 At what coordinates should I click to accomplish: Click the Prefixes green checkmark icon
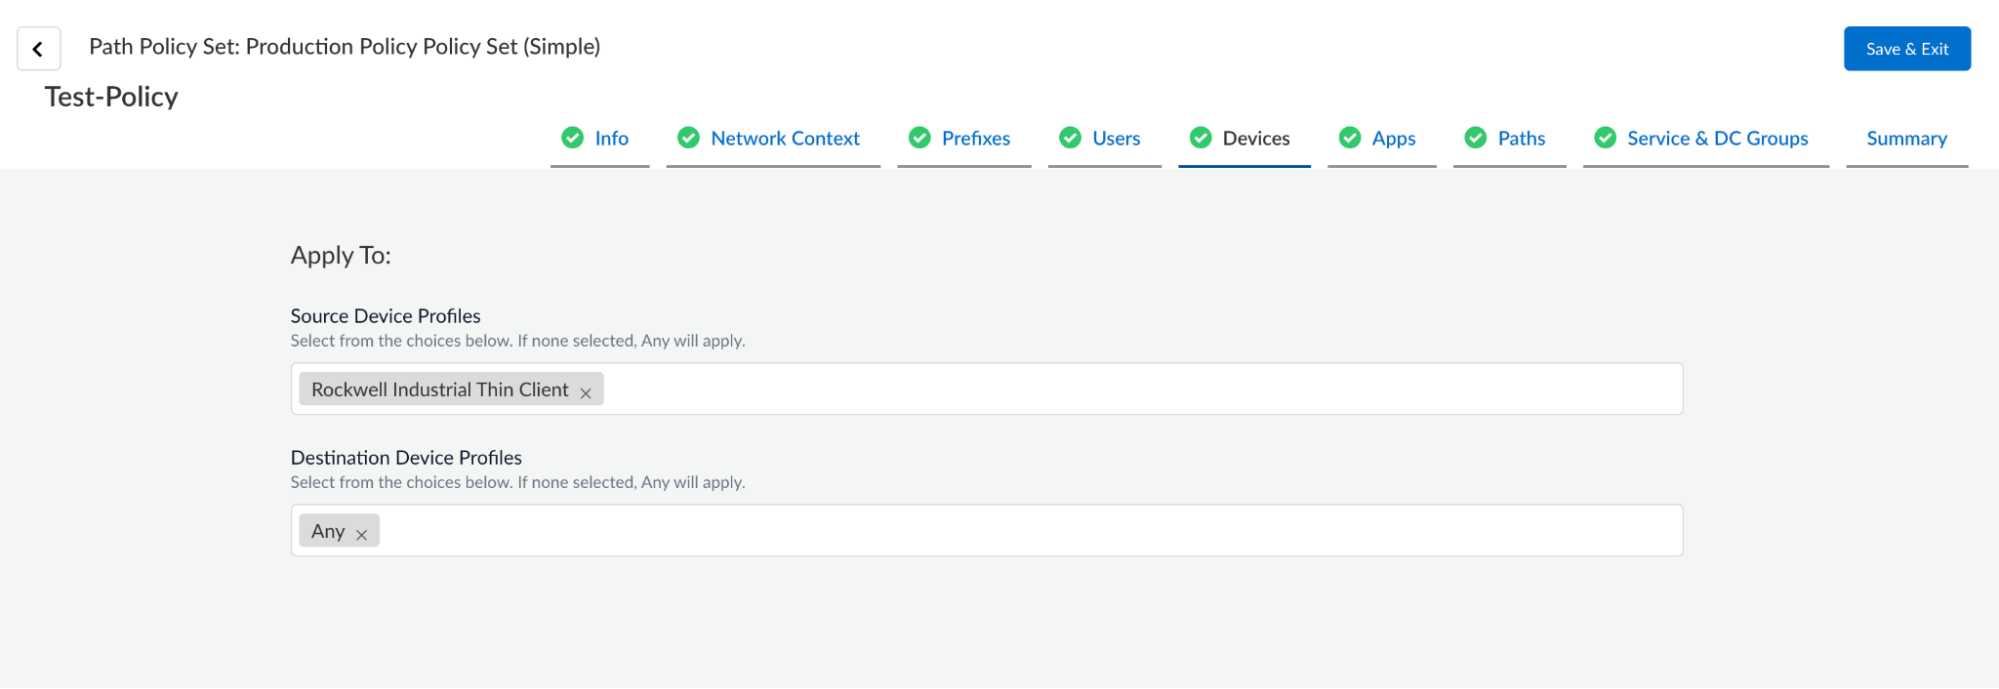919,138
